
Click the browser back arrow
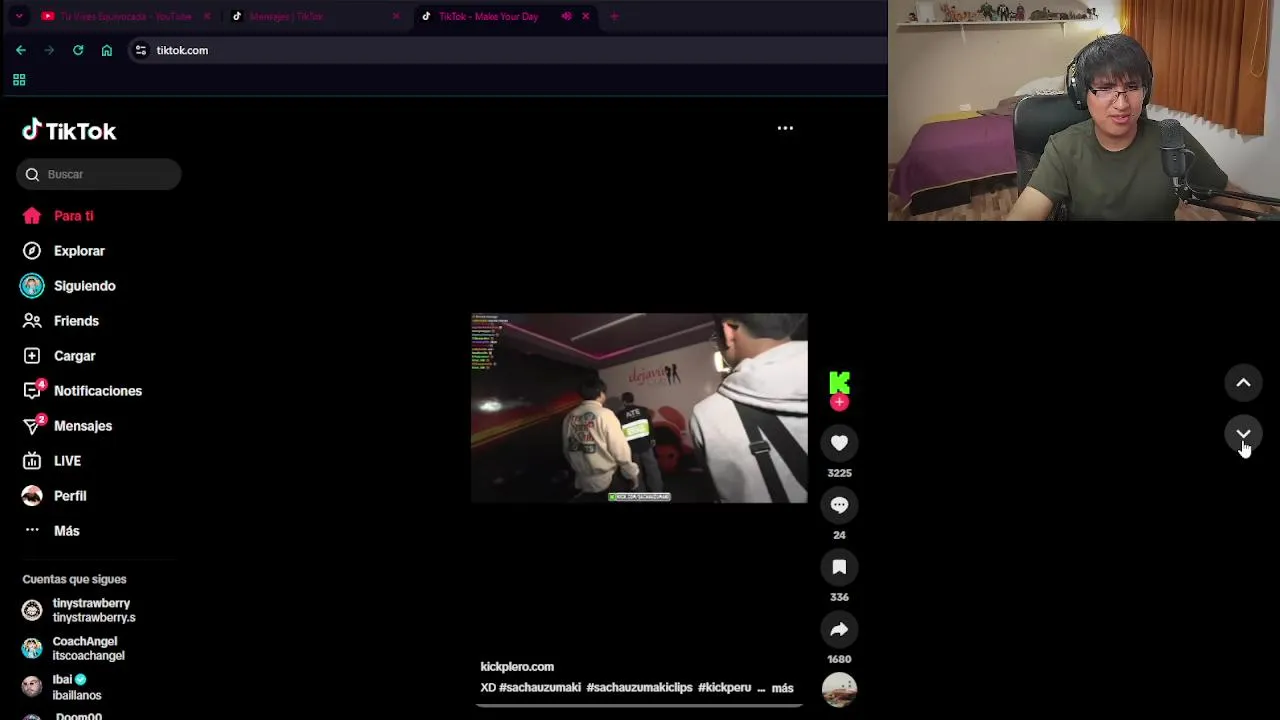tap(21, 50)
